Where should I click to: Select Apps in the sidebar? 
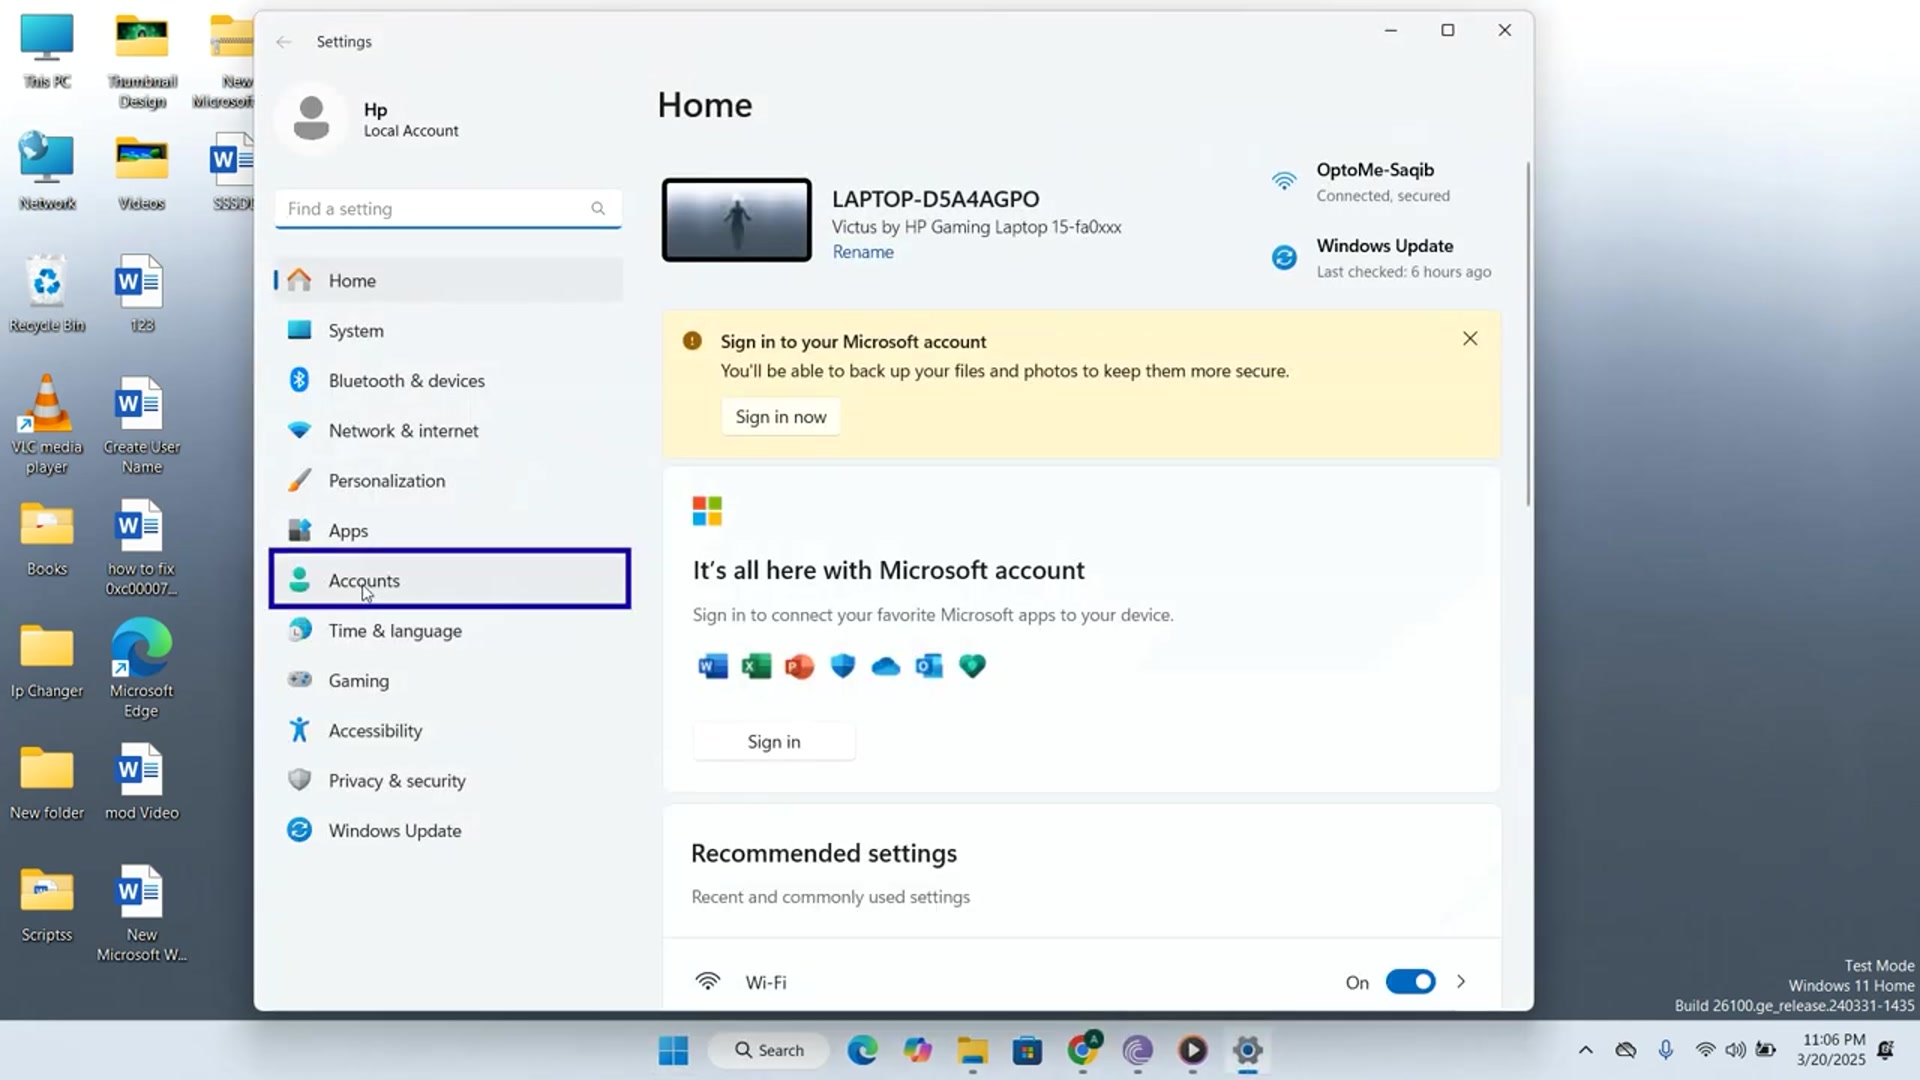click(449, 530)
